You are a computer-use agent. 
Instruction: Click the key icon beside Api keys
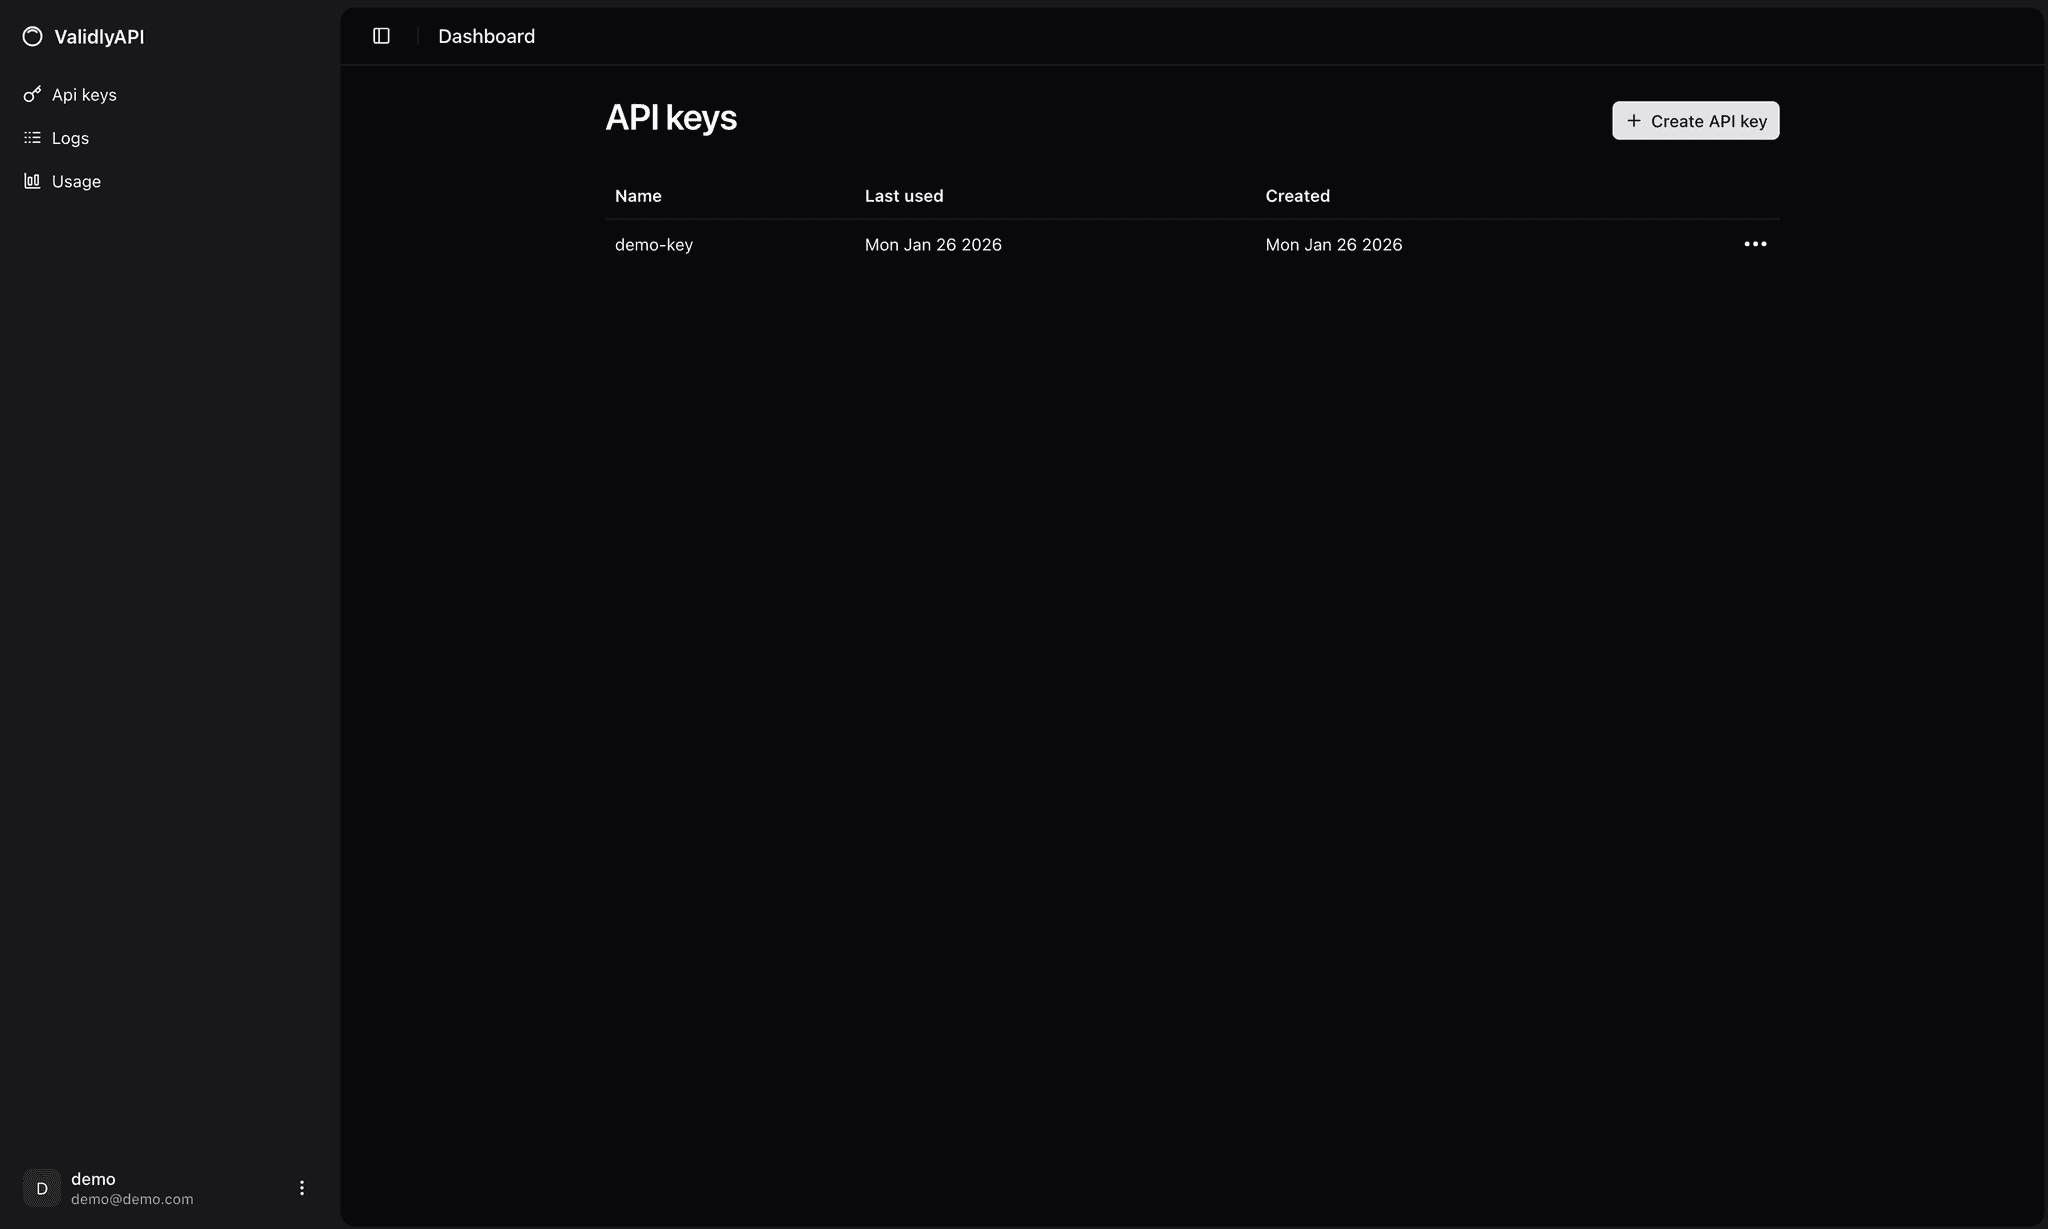(32, 95)
